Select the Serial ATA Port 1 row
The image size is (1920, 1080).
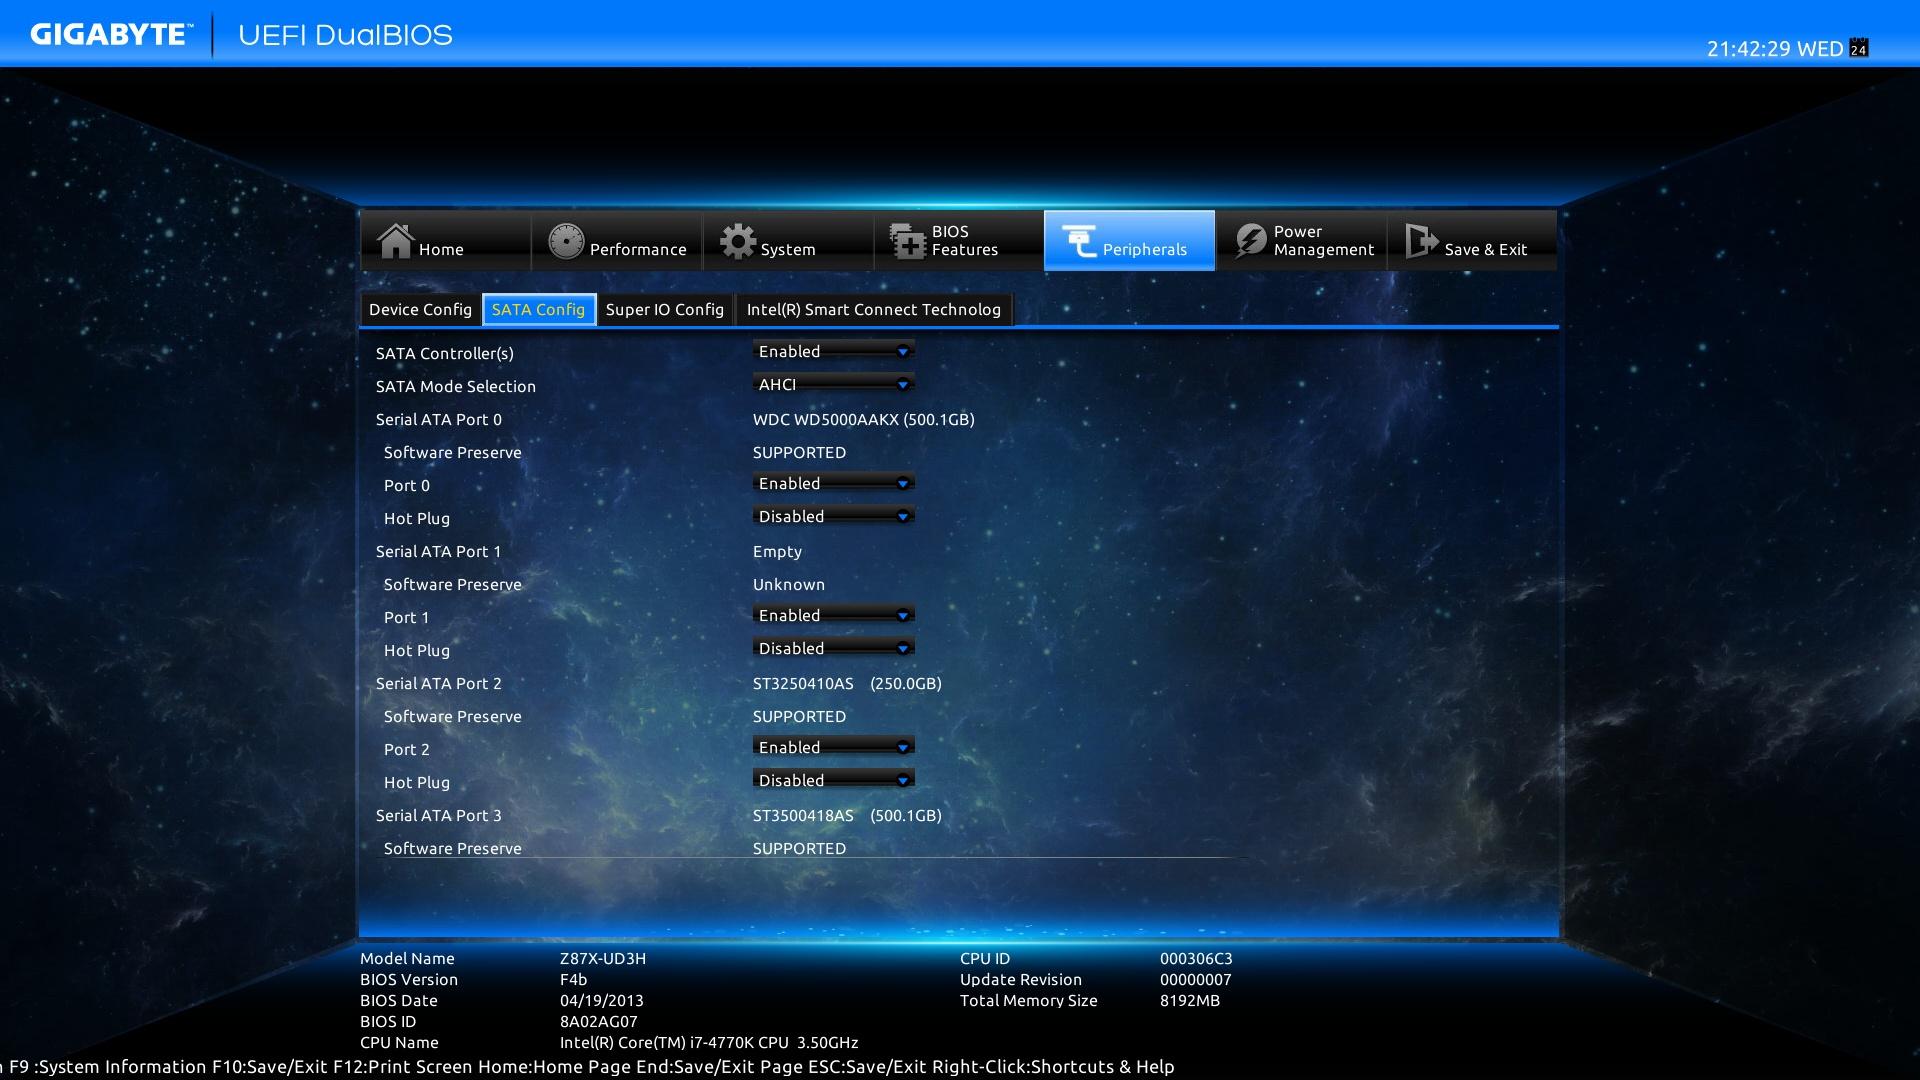(x=439, y=552)
